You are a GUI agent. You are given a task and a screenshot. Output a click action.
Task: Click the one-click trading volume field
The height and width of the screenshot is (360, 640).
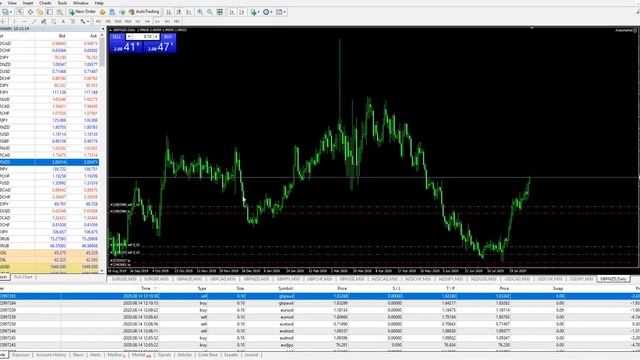142,37
